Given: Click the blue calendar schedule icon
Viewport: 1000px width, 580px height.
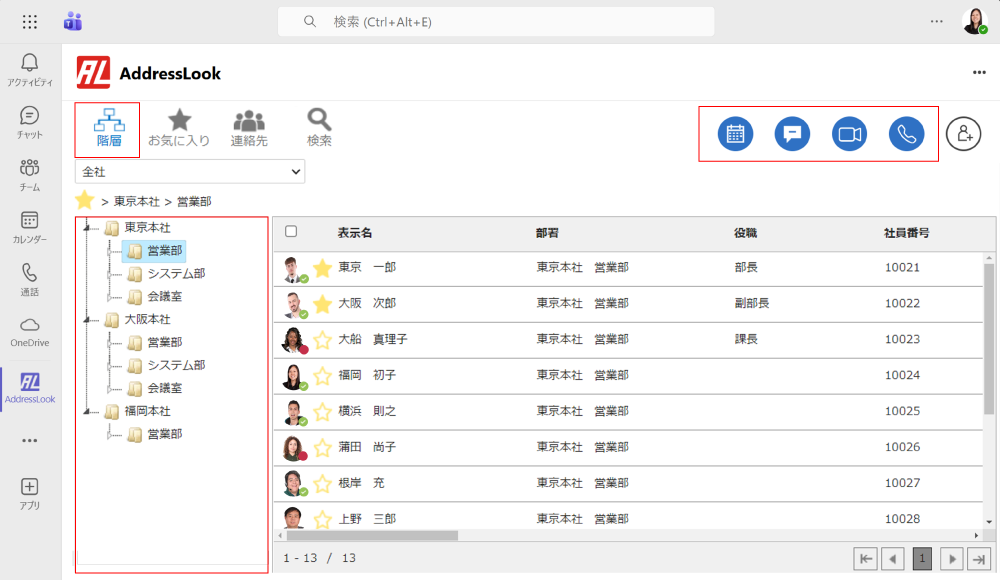Looking at the screenshot, I should pos(736,134).
